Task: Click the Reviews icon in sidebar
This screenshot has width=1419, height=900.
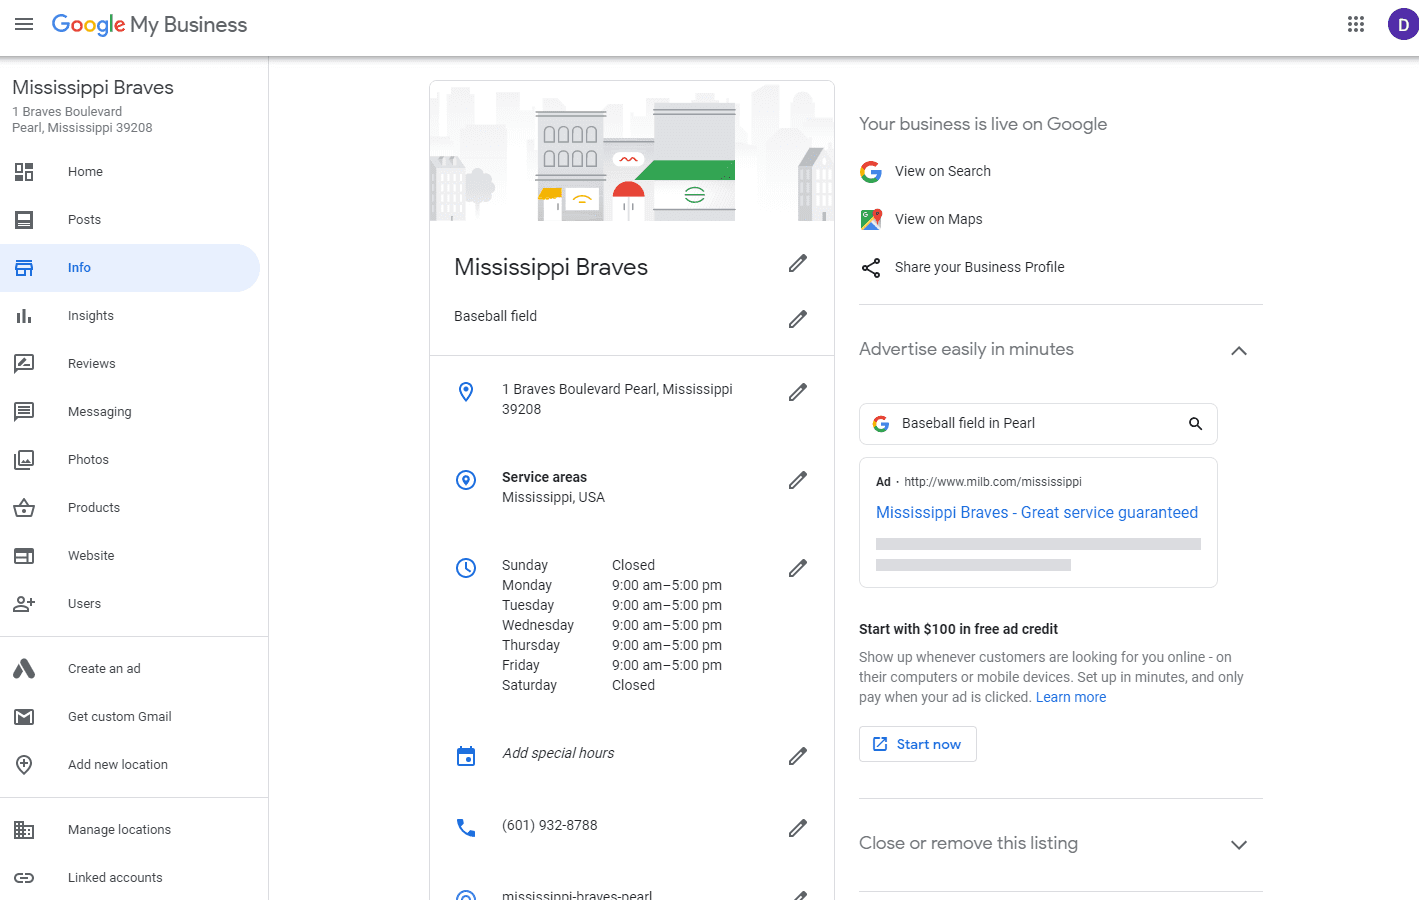Action: (24, 364)
